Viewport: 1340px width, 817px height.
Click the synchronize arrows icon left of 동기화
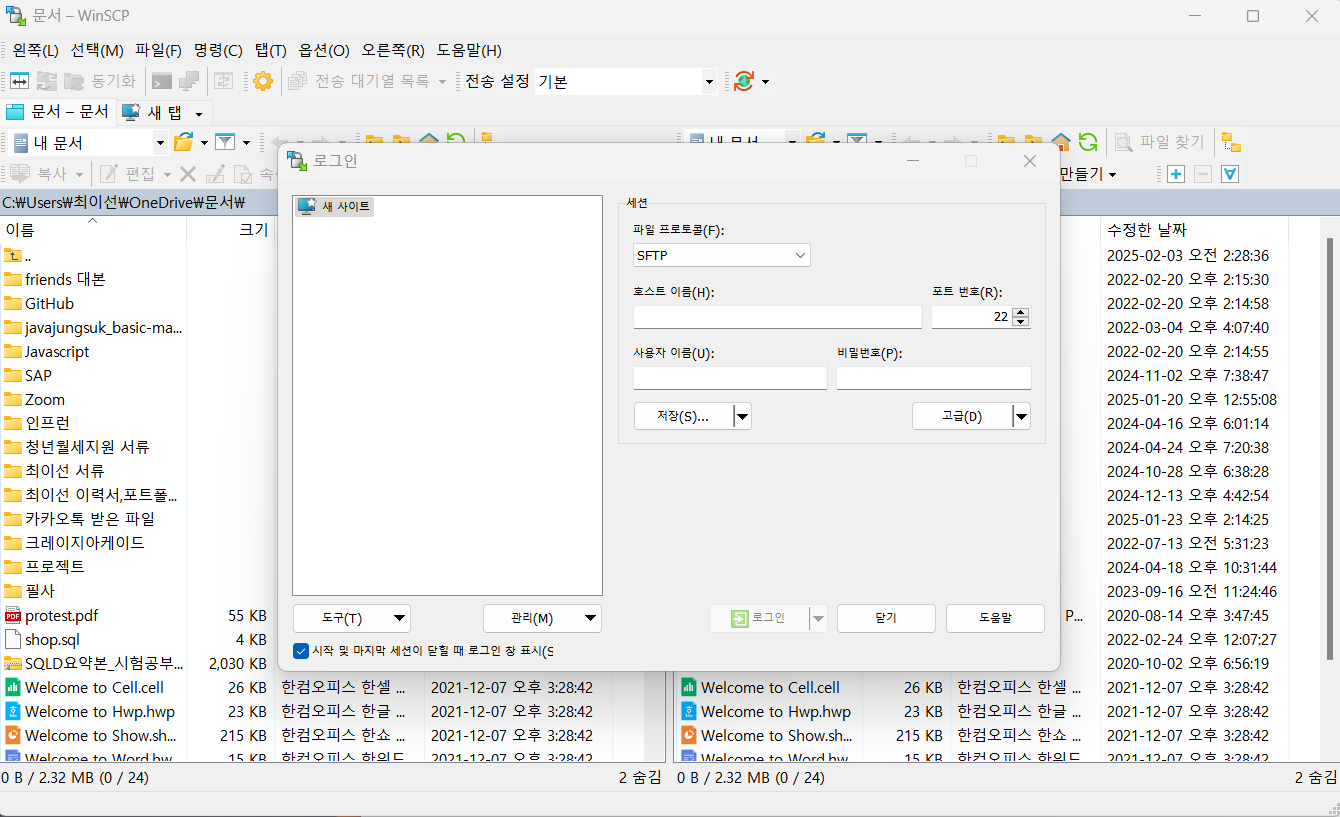(x=47, y=81)
